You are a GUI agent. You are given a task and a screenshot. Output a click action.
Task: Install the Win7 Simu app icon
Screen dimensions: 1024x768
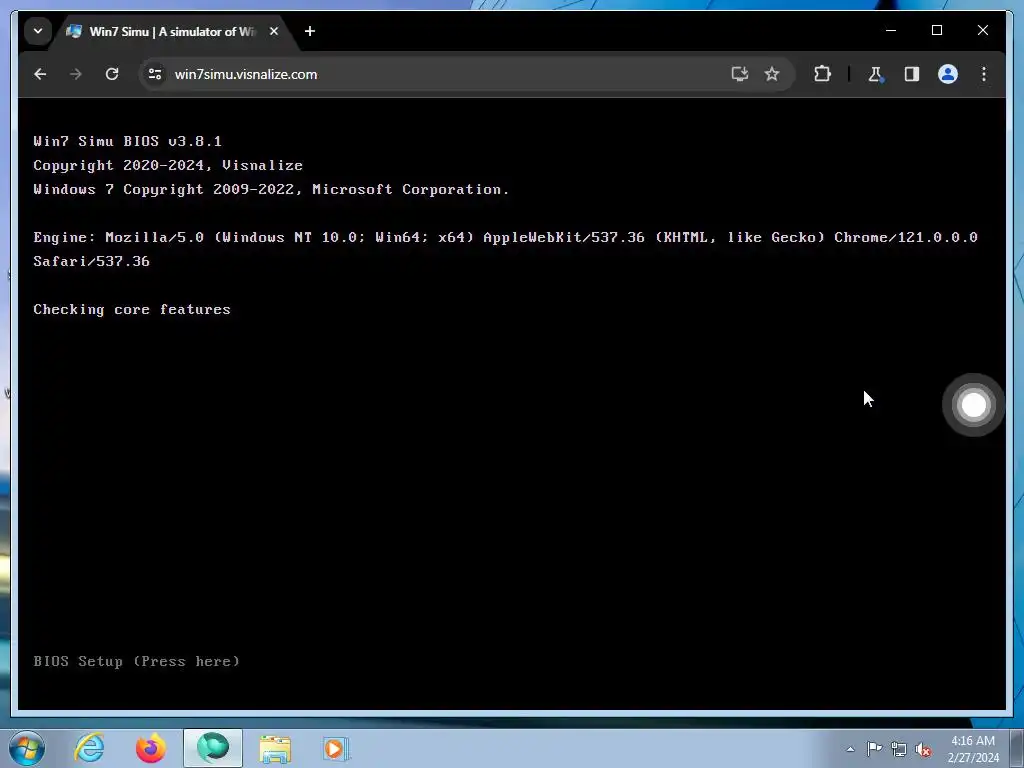[739, 74]
